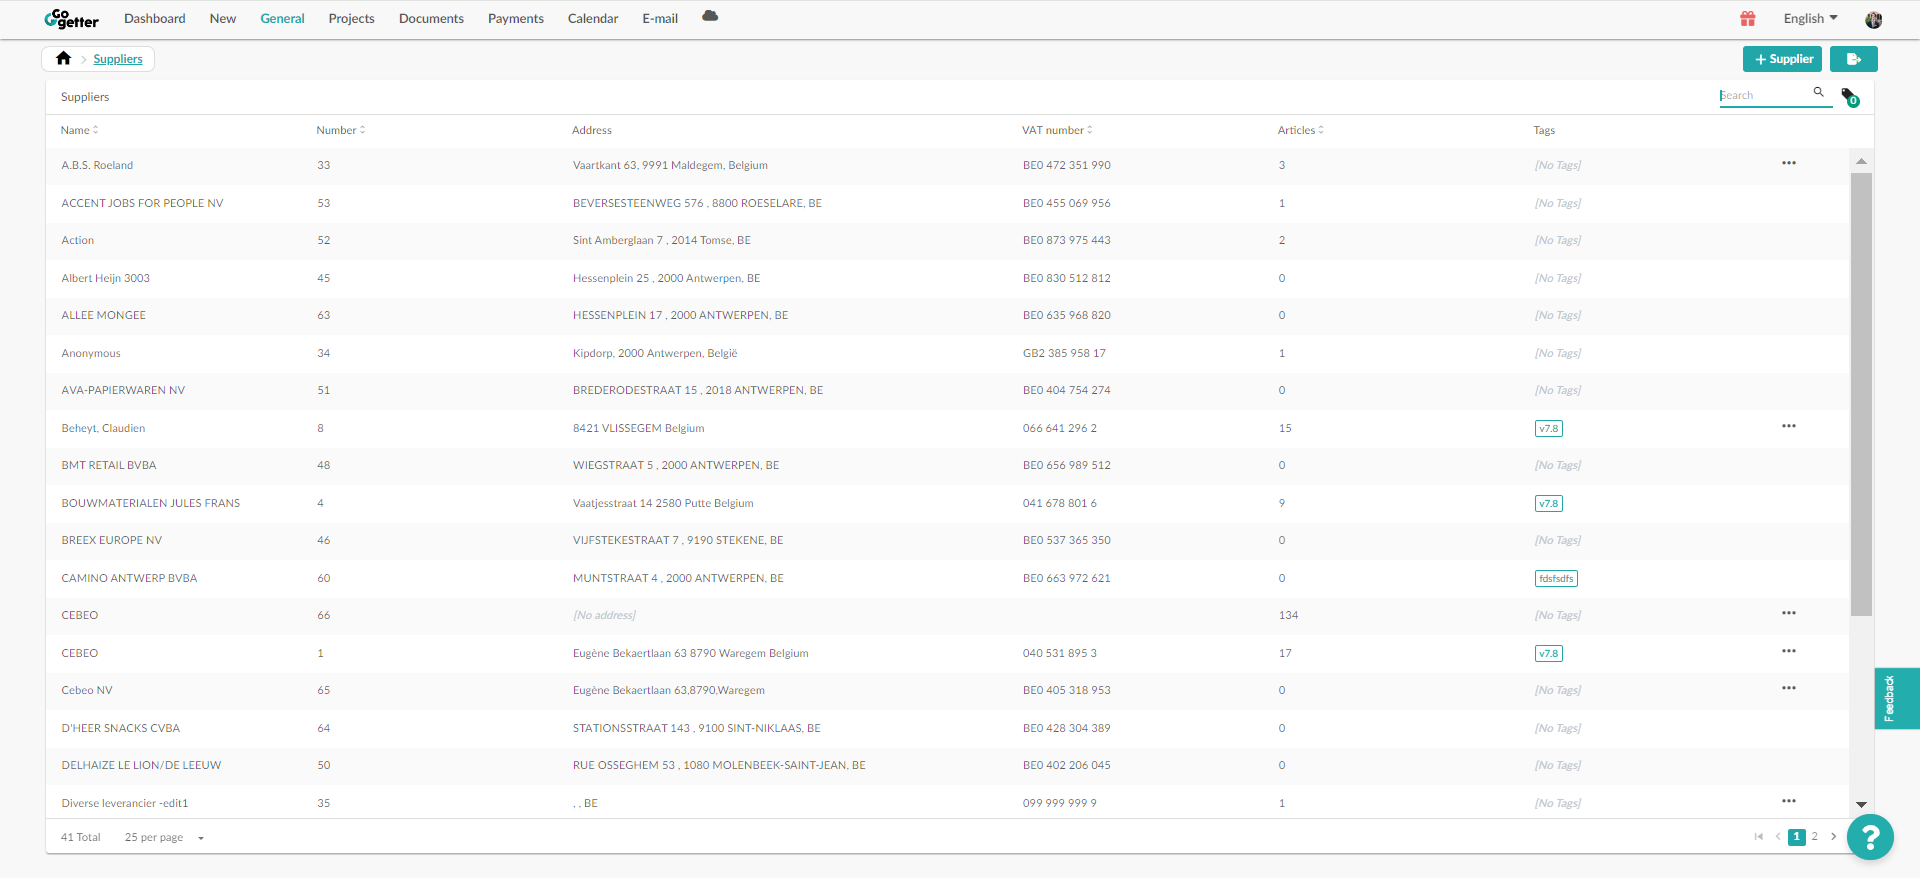This screenshot has height=878, width=1920.
Task: Click the Tags column header
Action: click(1544, 130)
